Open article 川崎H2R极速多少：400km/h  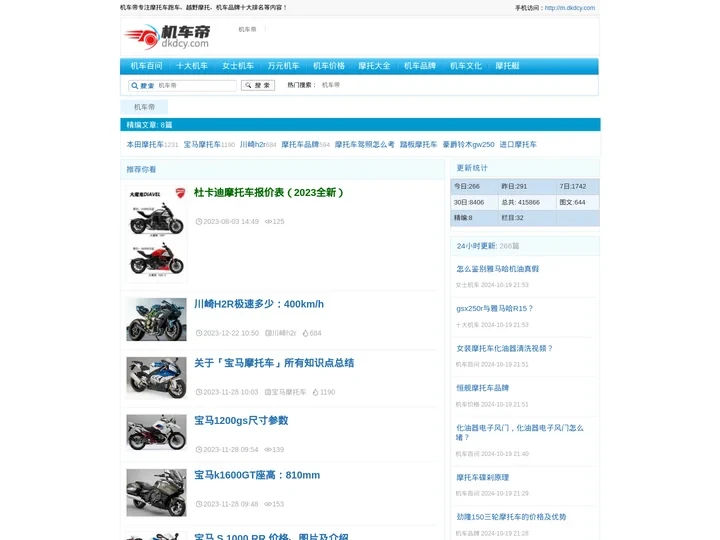coord(259,304)
